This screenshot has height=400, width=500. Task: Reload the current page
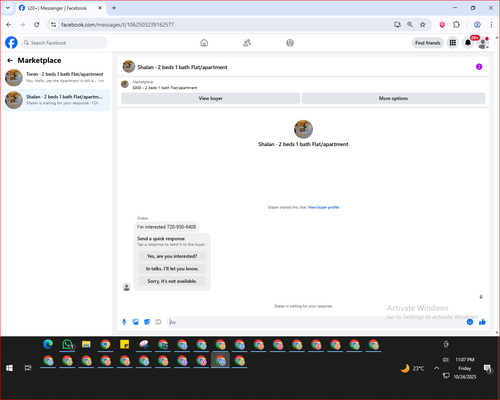(36, 24)
